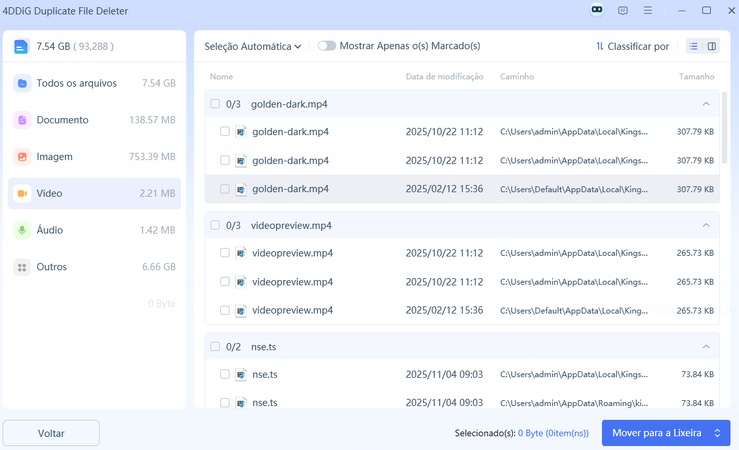Collapse the videopreview.mp4 group chevron
739x450 pixels.
(706, 225)
